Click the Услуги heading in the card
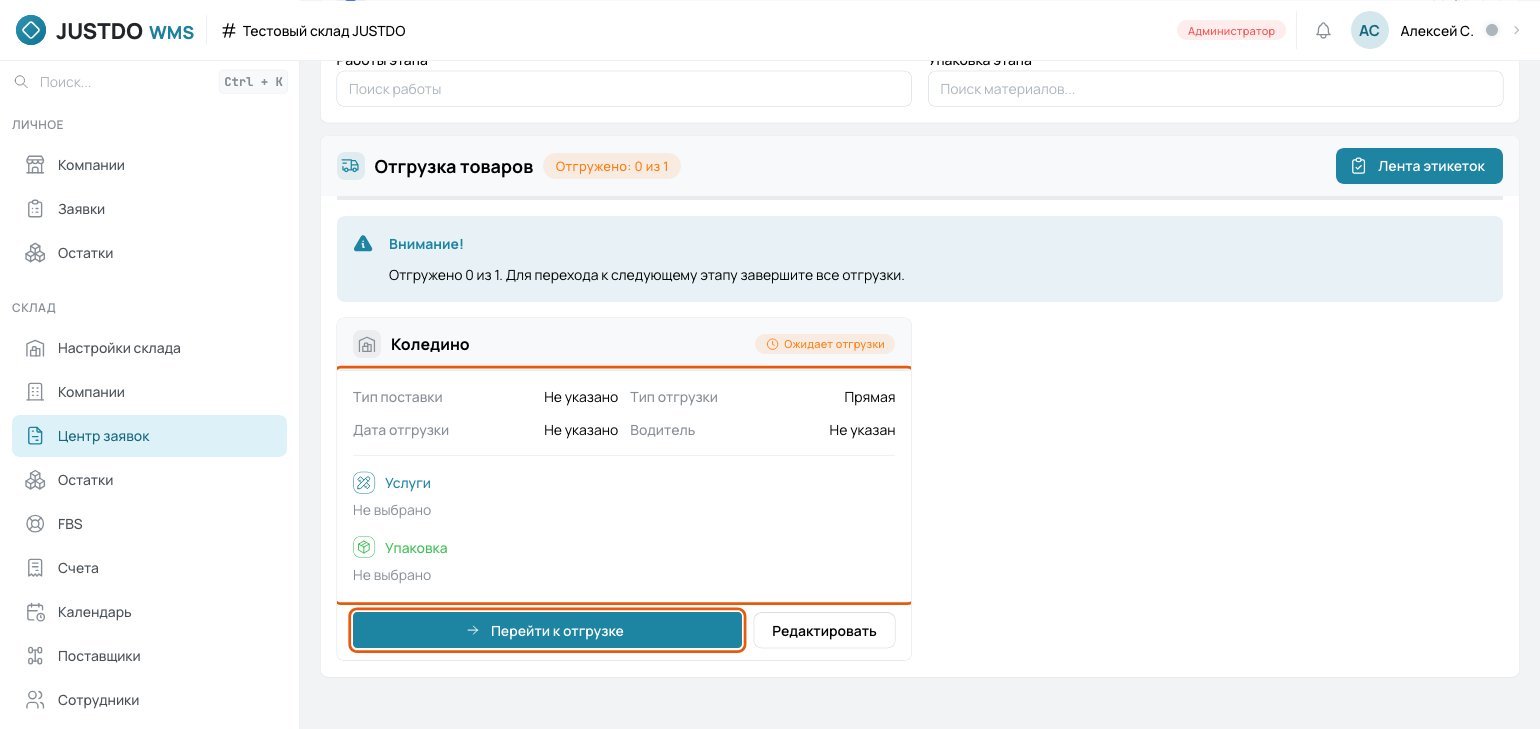The width and height of the screenshot is (1540, 729). [x=408, y=483]
